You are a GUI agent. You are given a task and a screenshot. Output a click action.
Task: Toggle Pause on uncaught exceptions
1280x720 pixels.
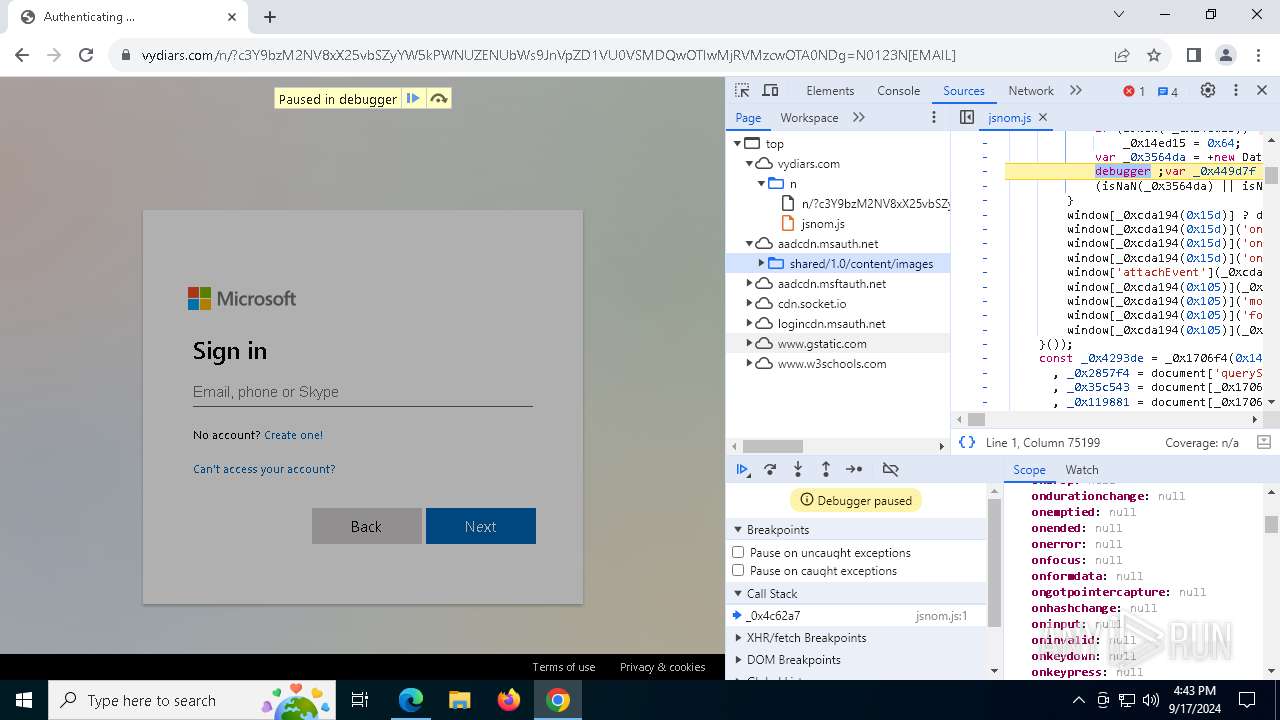coord(738,552)
